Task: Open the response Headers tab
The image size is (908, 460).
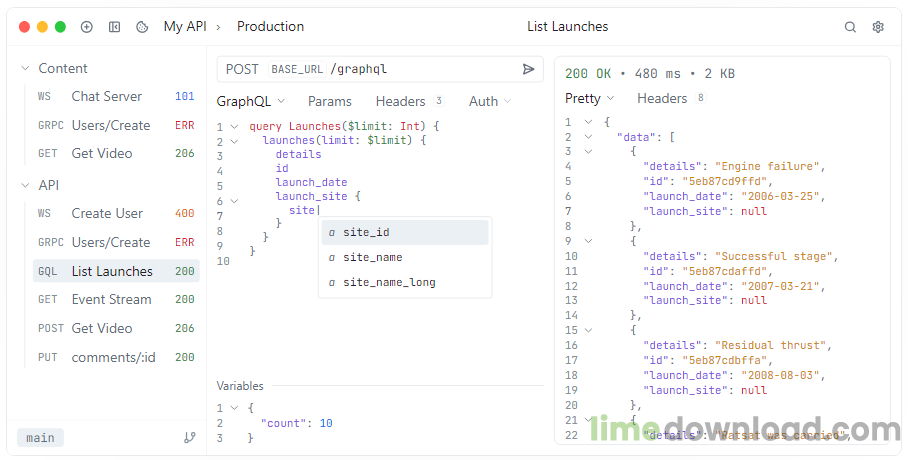Action: [662, 98]
